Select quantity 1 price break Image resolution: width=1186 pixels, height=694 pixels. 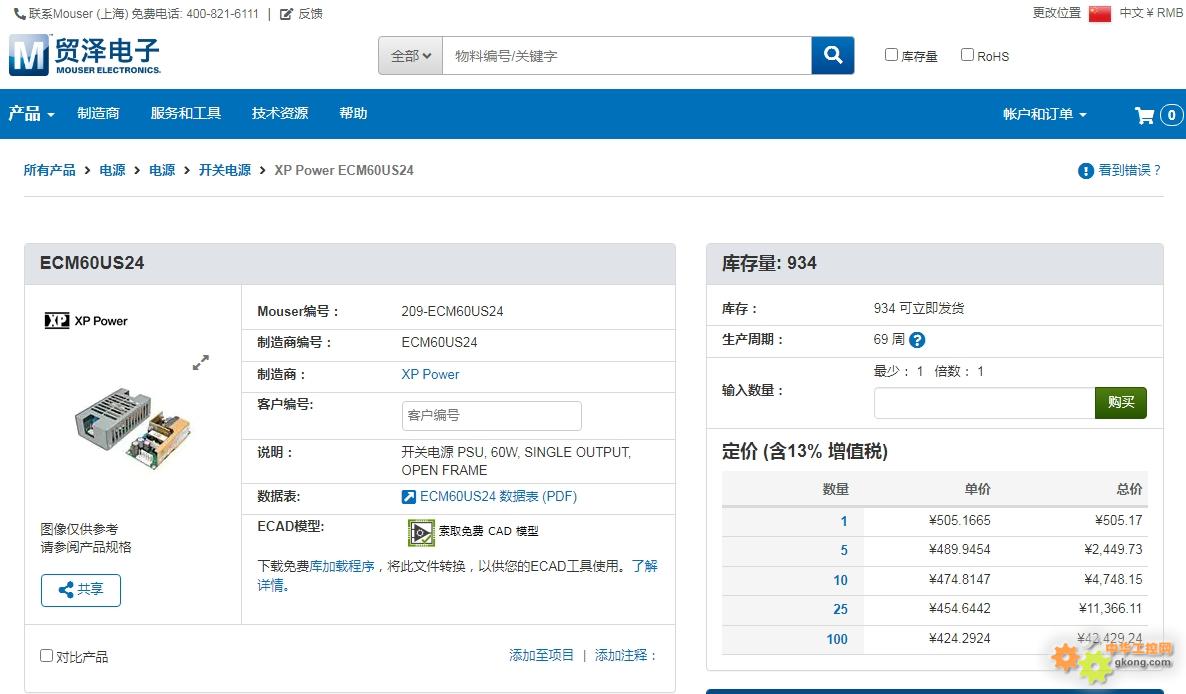pyautogui.click(x=843, y=522)
